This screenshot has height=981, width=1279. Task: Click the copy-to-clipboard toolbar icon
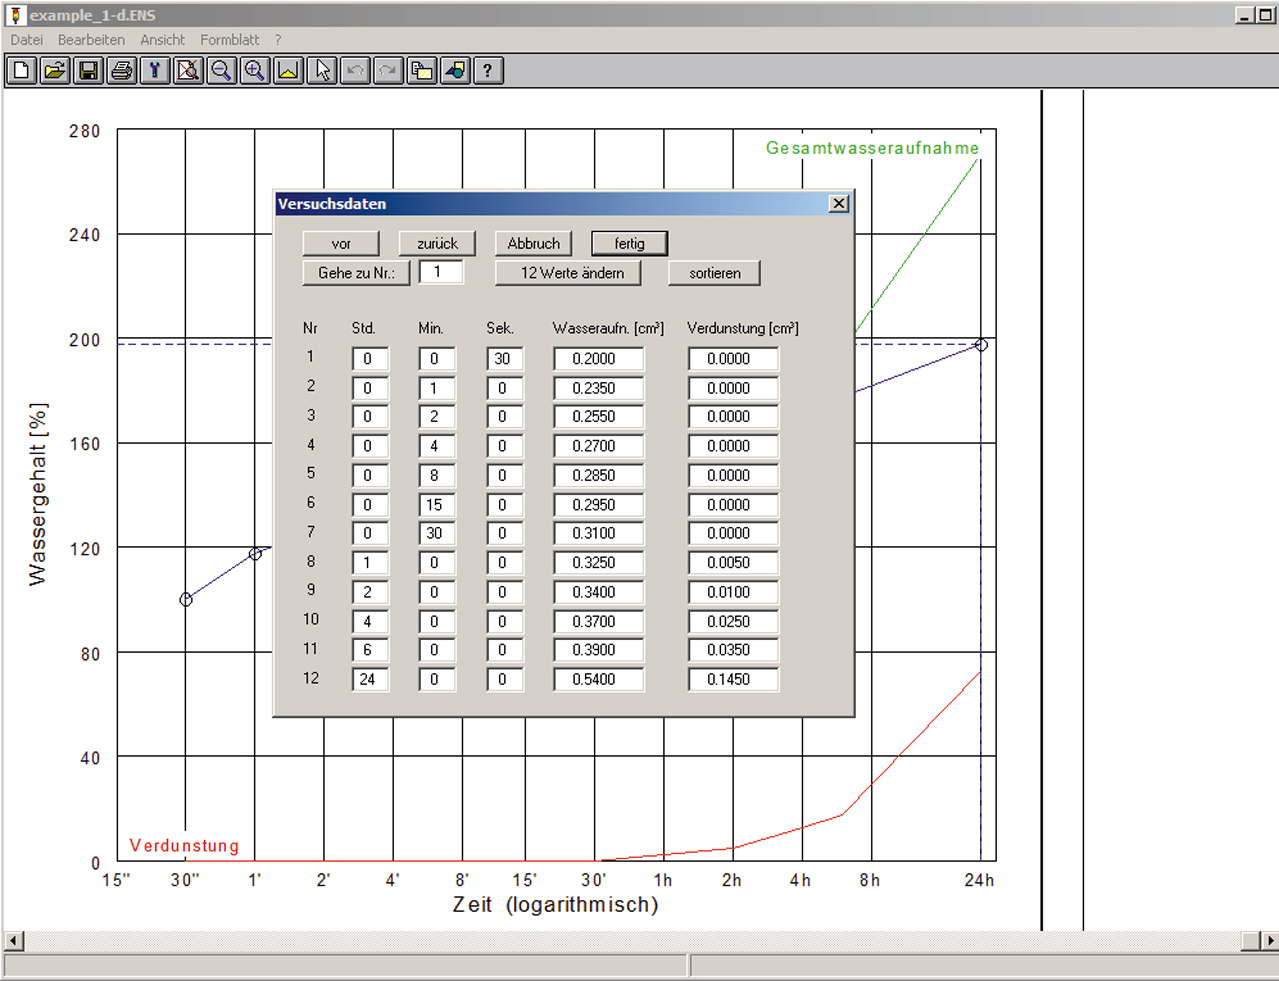click(422, 71)
